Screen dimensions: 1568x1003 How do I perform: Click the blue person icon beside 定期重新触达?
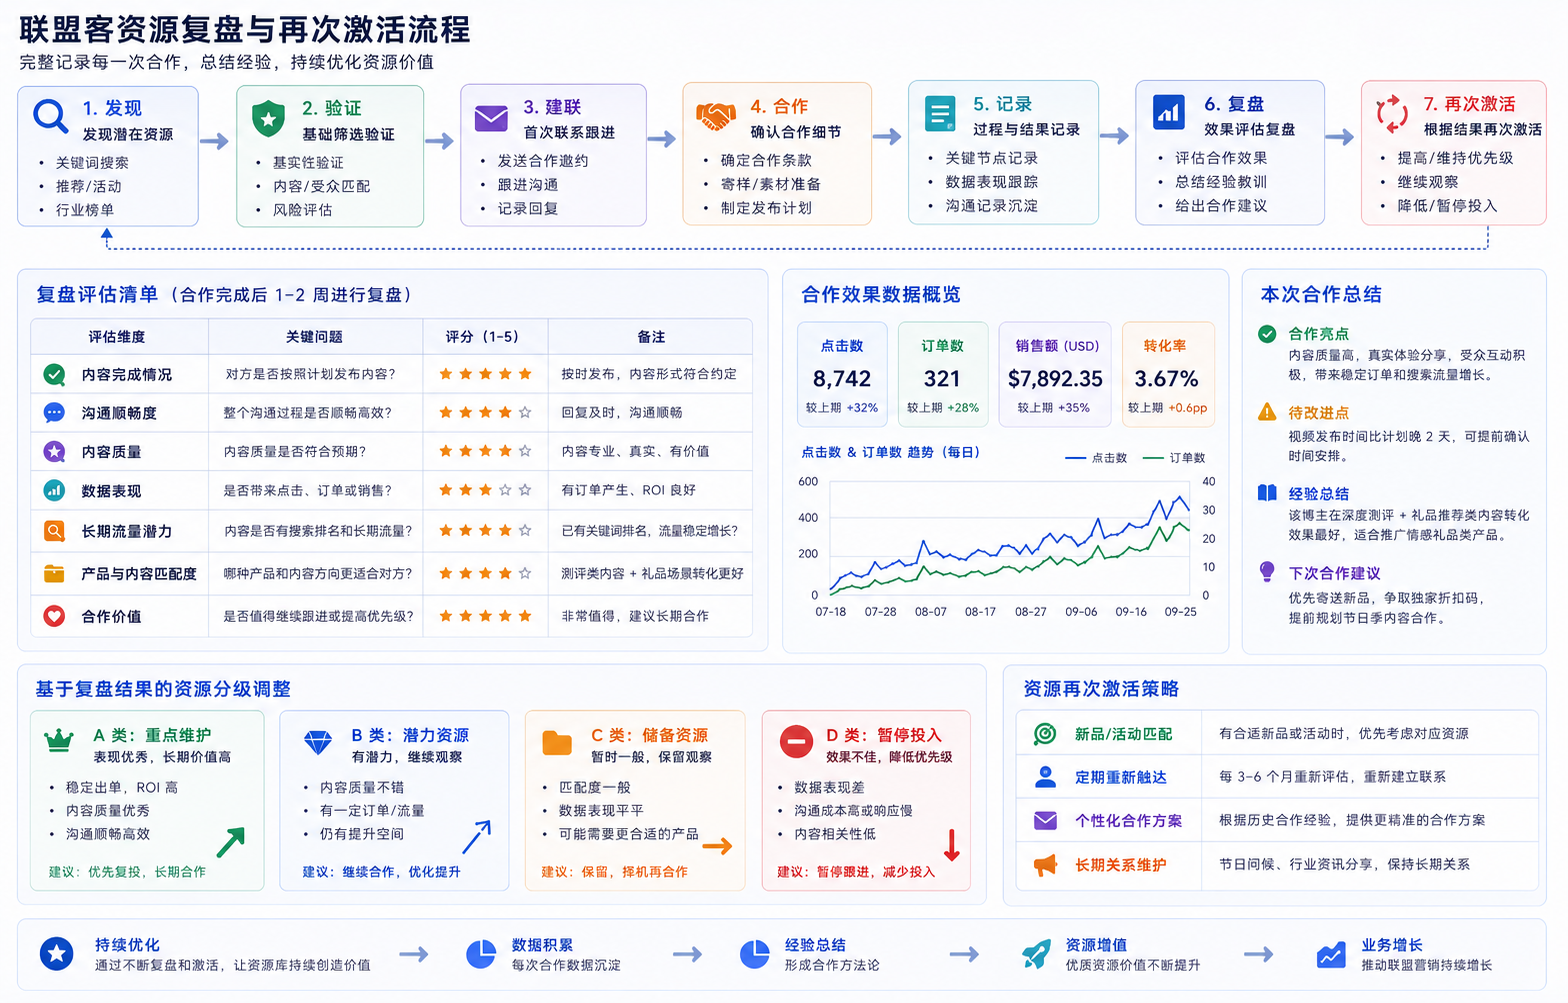click(1045, 777)
